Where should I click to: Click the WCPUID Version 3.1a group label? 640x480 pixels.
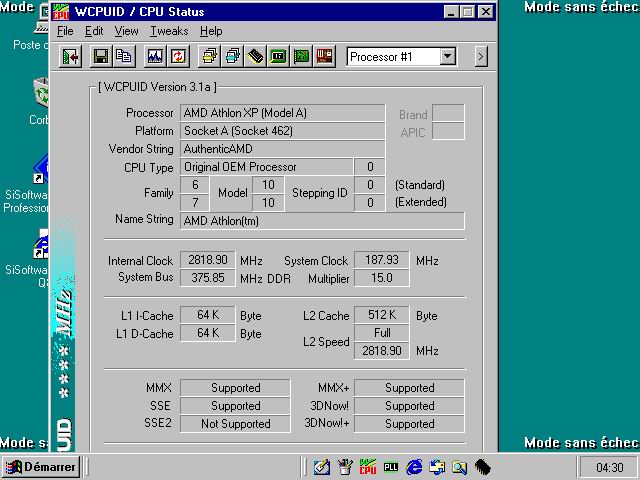pos(158,87)
